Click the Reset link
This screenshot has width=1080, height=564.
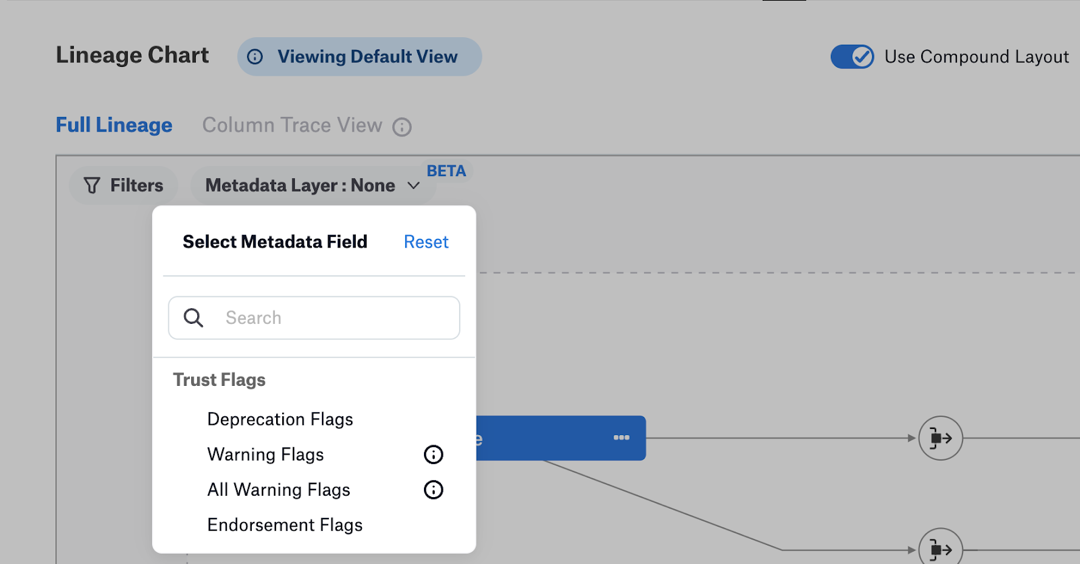pos(426,242)
